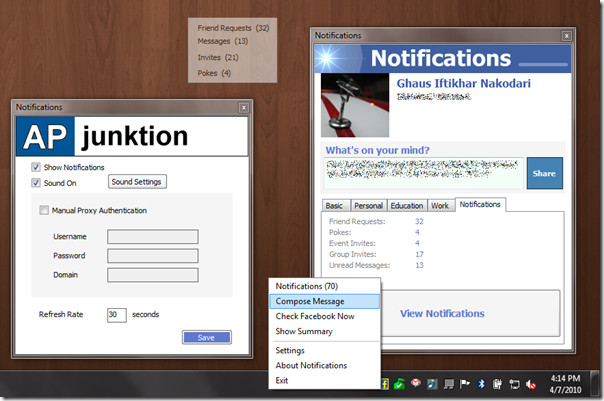604x401 pixels.
Task: Click Pokes (4) in desktop summary
Action: [x=214, y=73]
